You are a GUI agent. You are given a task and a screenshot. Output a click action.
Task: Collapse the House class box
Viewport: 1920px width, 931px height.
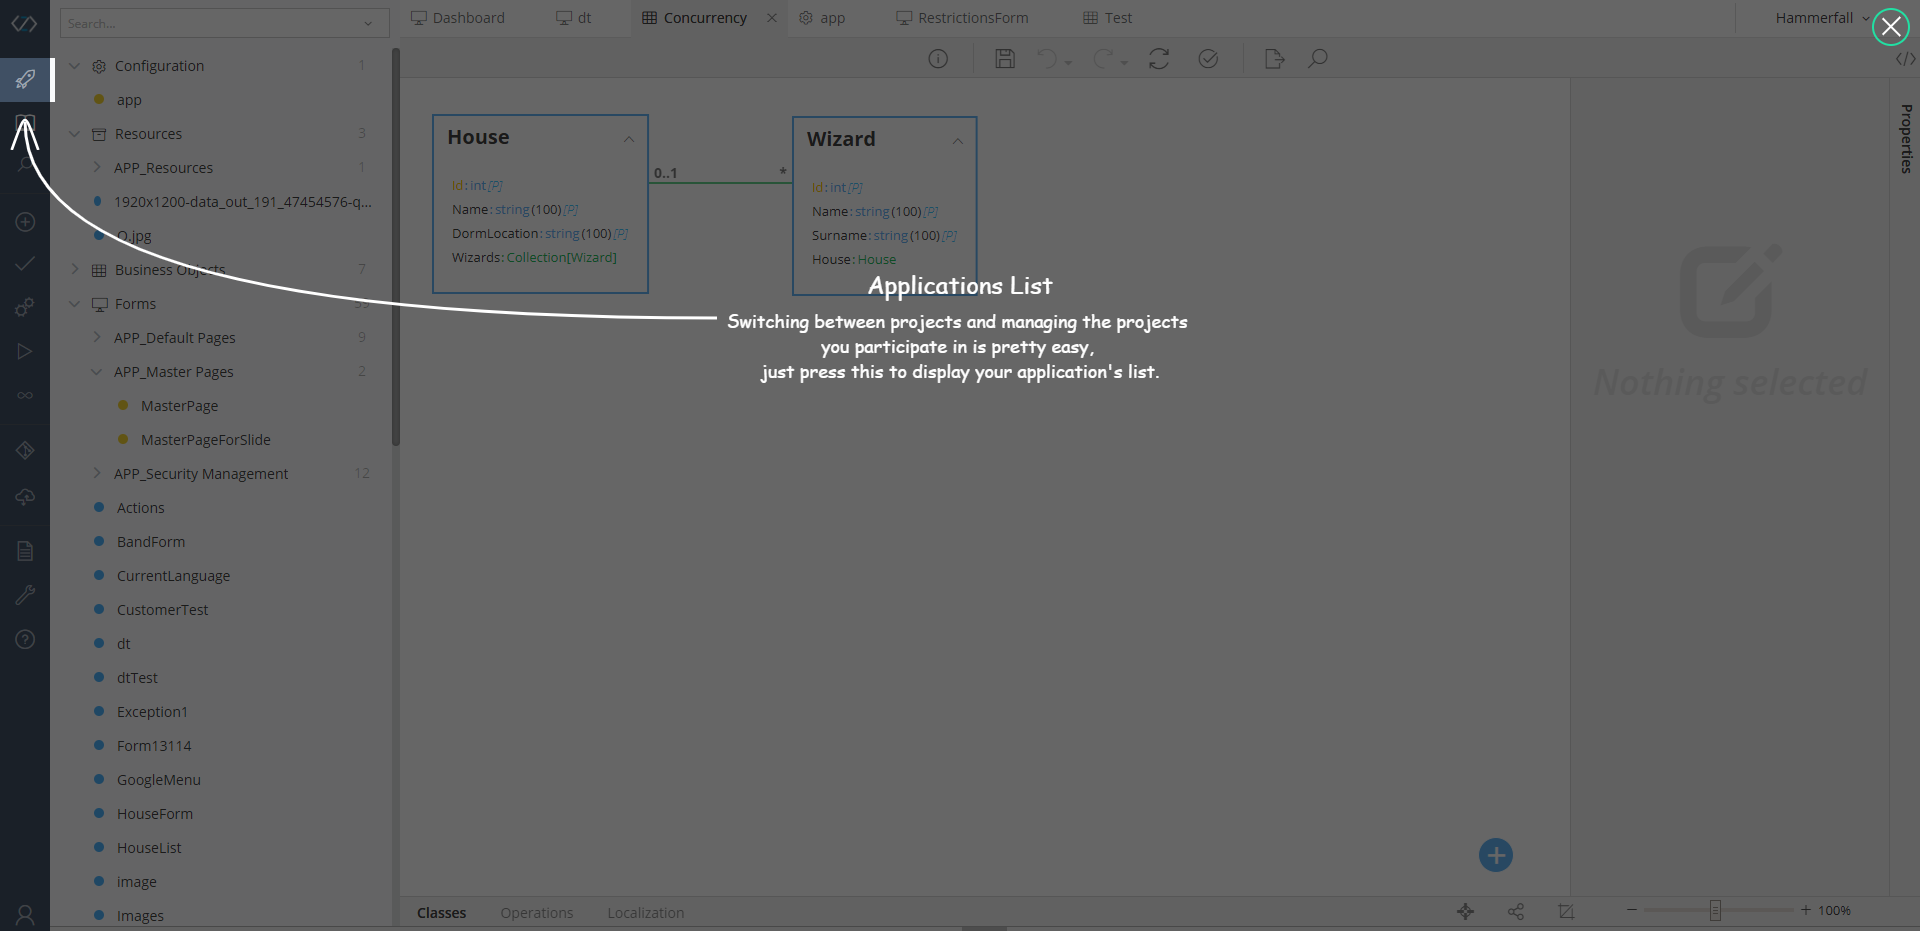(629, 139)
